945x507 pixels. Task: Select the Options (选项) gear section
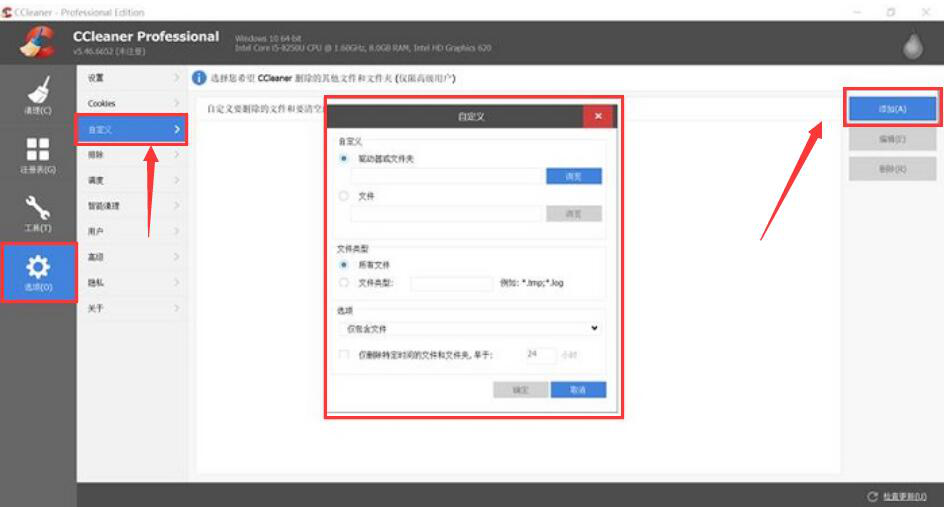click(39, 272)
